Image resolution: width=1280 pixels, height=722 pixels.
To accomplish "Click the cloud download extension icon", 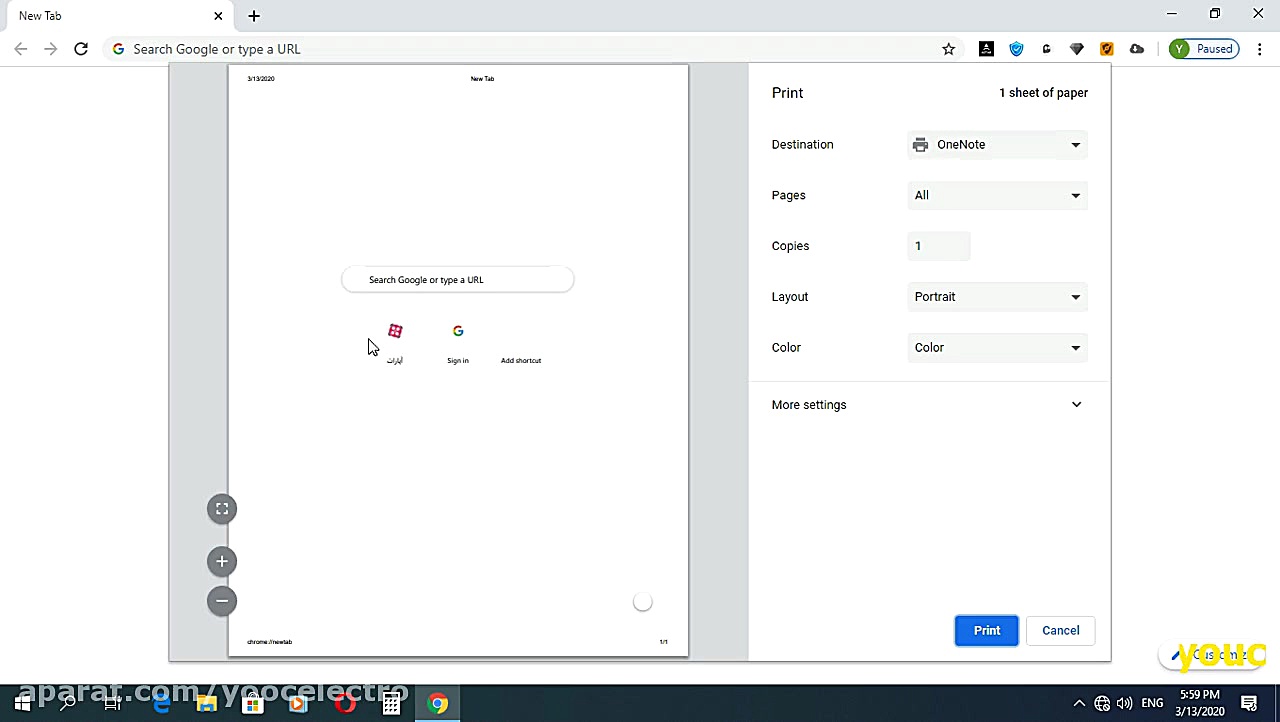I will click(1137, 48).
